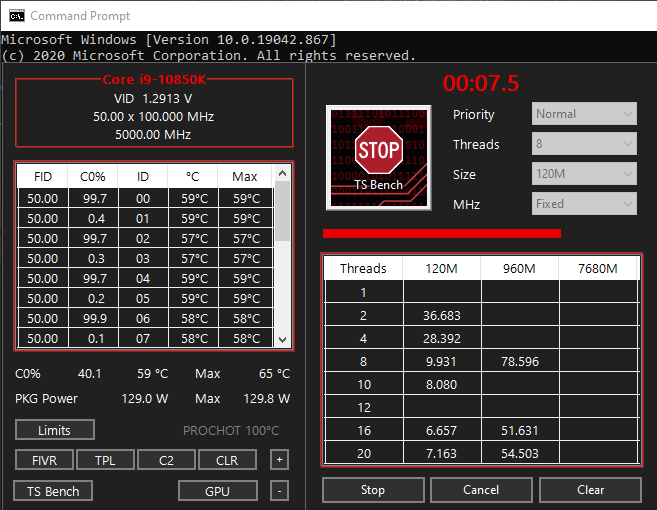
Task: Click the 9.931 result for 8 threads
Action: tap(442, 361)
